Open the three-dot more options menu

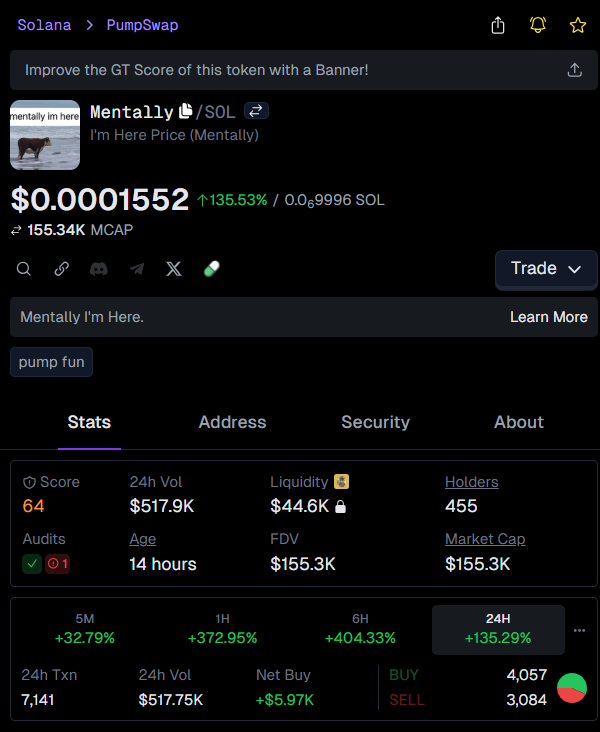pos(579,630)
